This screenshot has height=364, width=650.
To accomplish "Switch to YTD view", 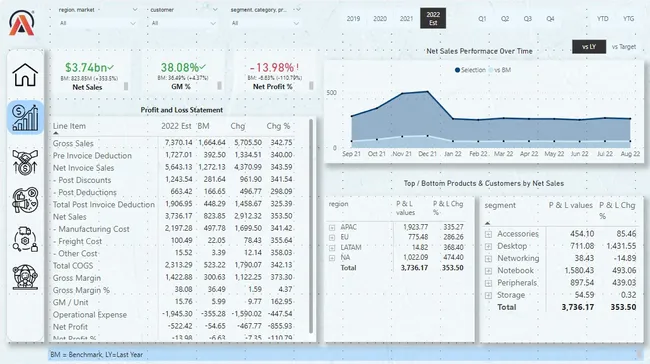I will pyautogui.click(x=603, y=19).
